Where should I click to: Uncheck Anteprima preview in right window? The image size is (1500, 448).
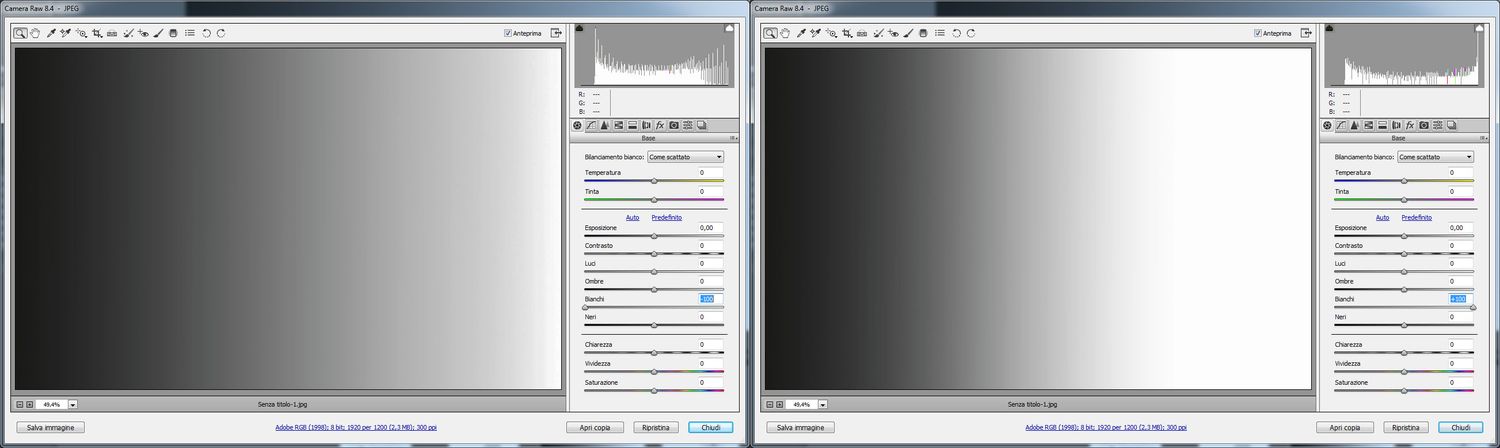tap(1259, 33)
